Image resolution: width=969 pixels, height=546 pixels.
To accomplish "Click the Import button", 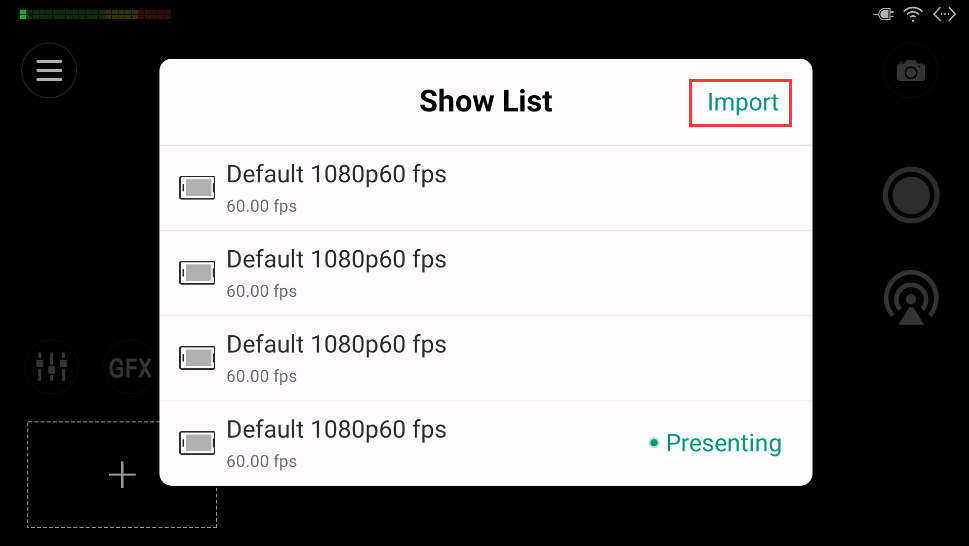I will (x=741, y=103).
